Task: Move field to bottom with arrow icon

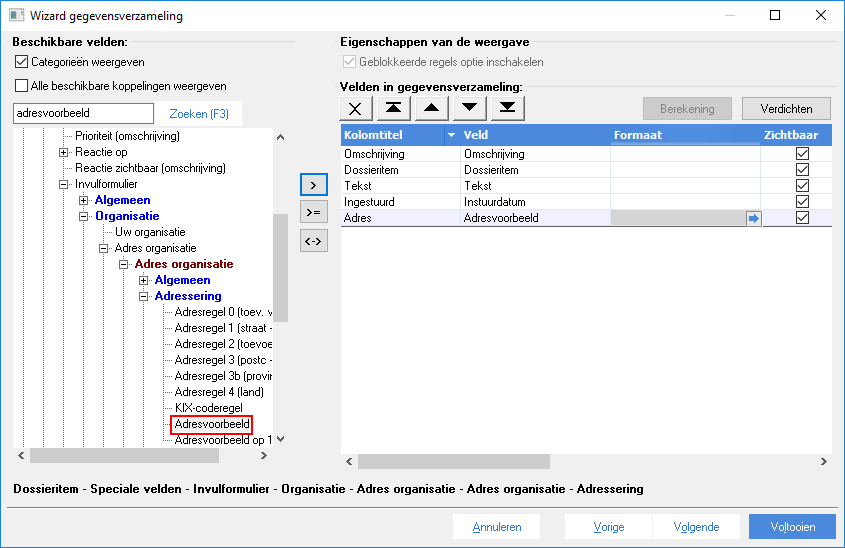Action: 507,108
